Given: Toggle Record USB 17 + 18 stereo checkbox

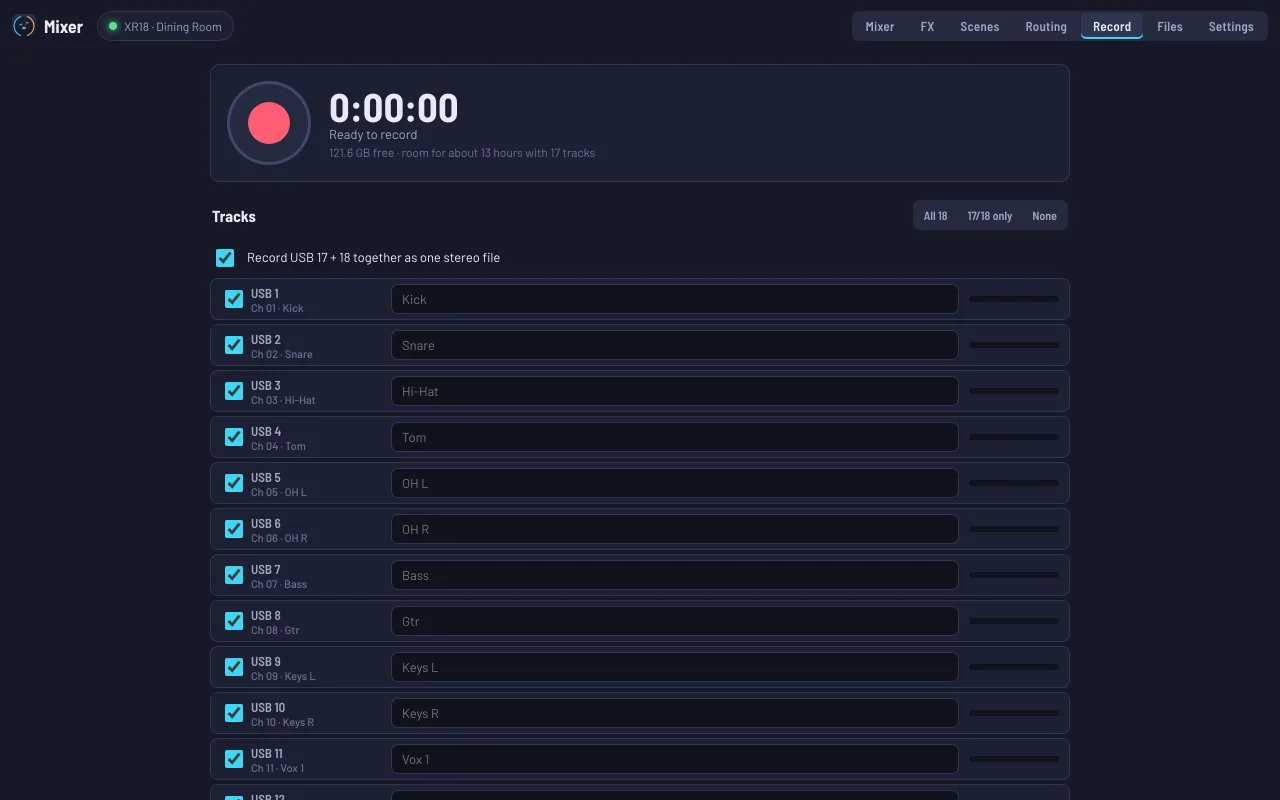Looking at the screenshot, I should coord(225,258).
